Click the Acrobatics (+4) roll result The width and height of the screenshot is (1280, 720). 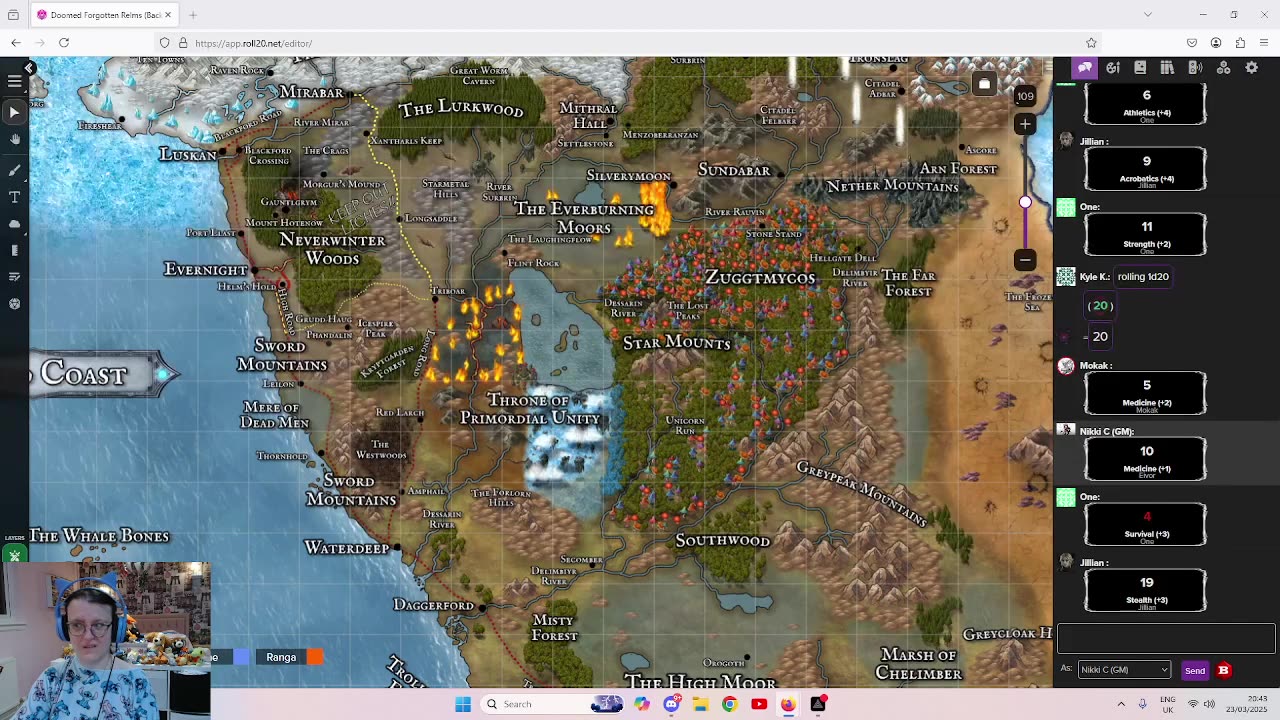pos(1146,169)
